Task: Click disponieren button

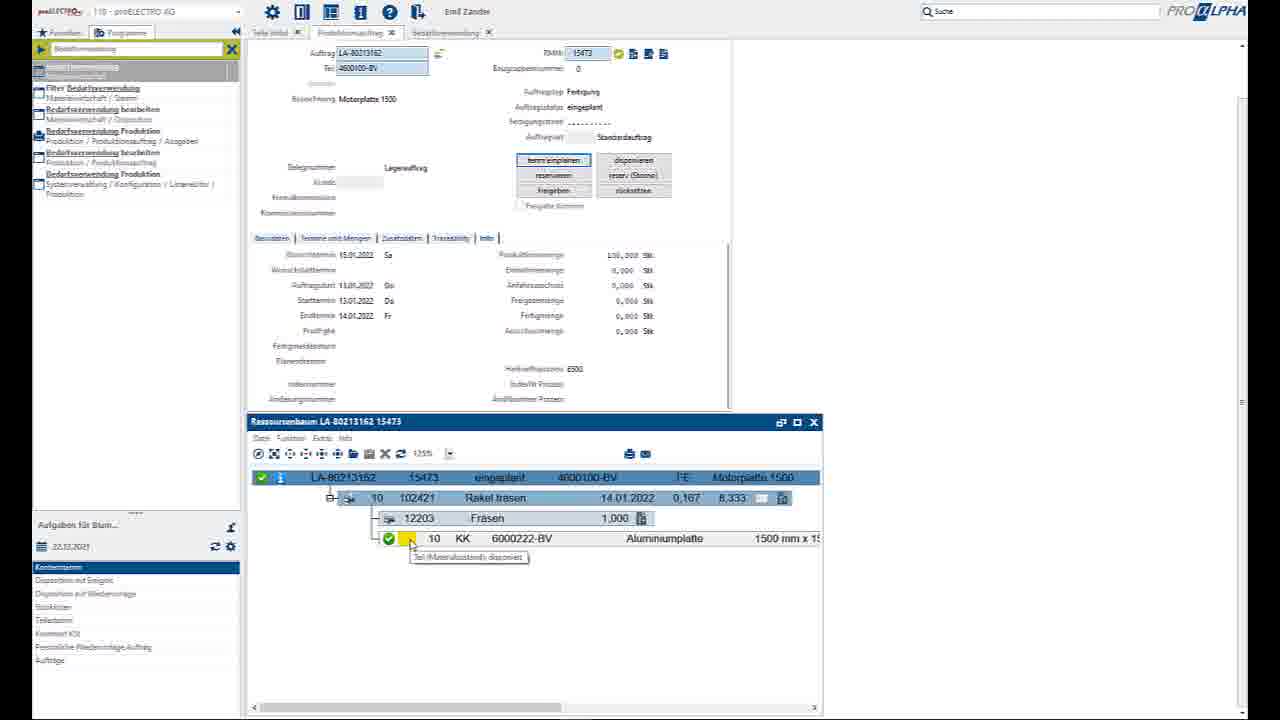Action: [634, 160]
